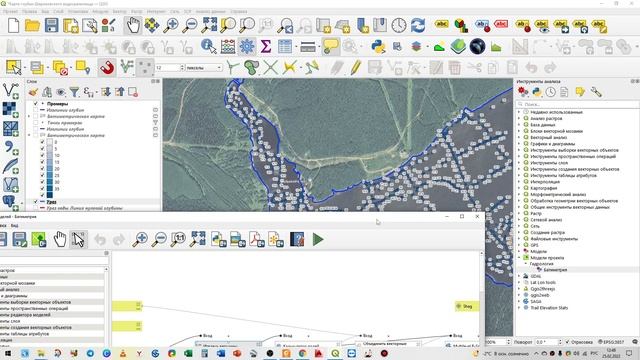The height and width of the screenshot is (360, 640).
Task: Collapse all layers in Layers panel
Action: pos(120,92)
